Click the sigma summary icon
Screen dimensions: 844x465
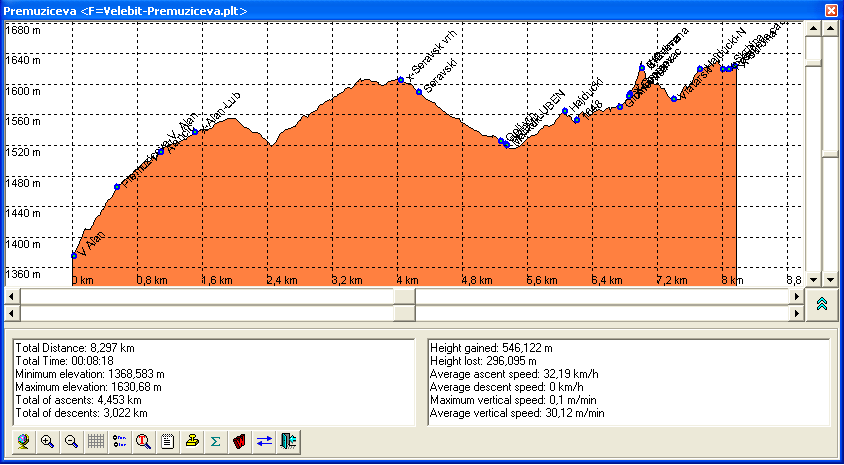pos(216,441)
